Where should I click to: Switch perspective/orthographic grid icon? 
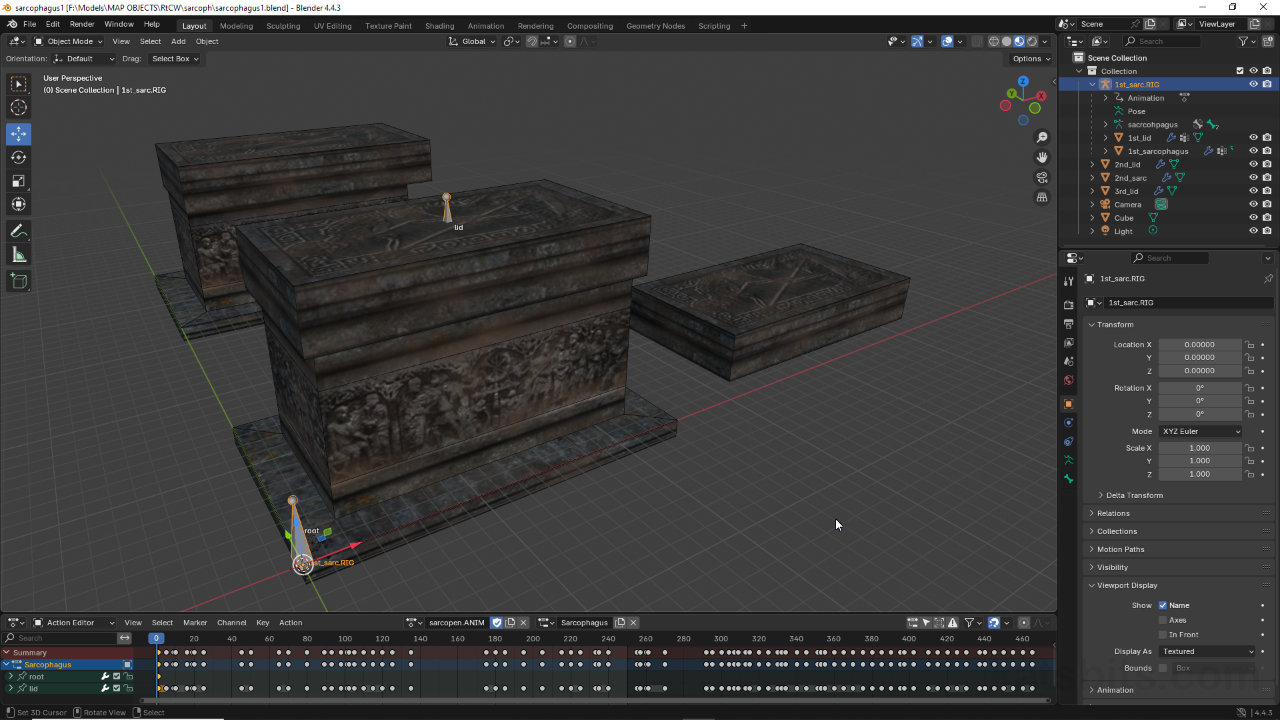click(1042, 198)
